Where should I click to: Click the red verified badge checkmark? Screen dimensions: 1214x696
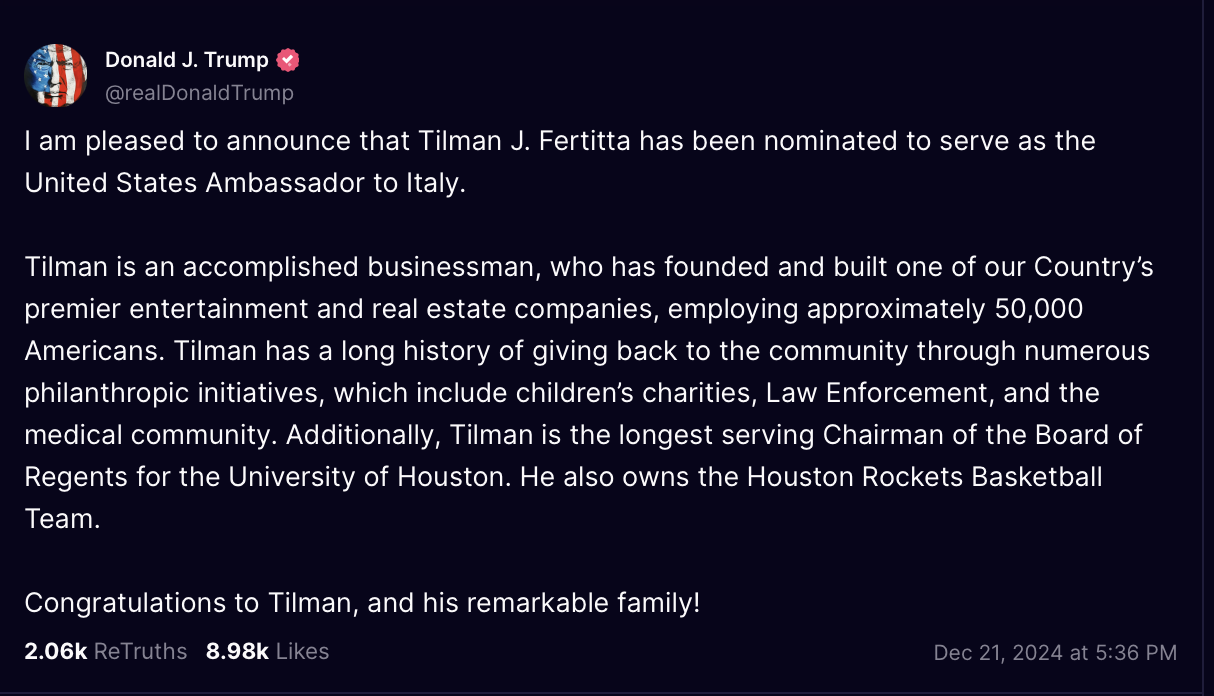tap(288, 60)
